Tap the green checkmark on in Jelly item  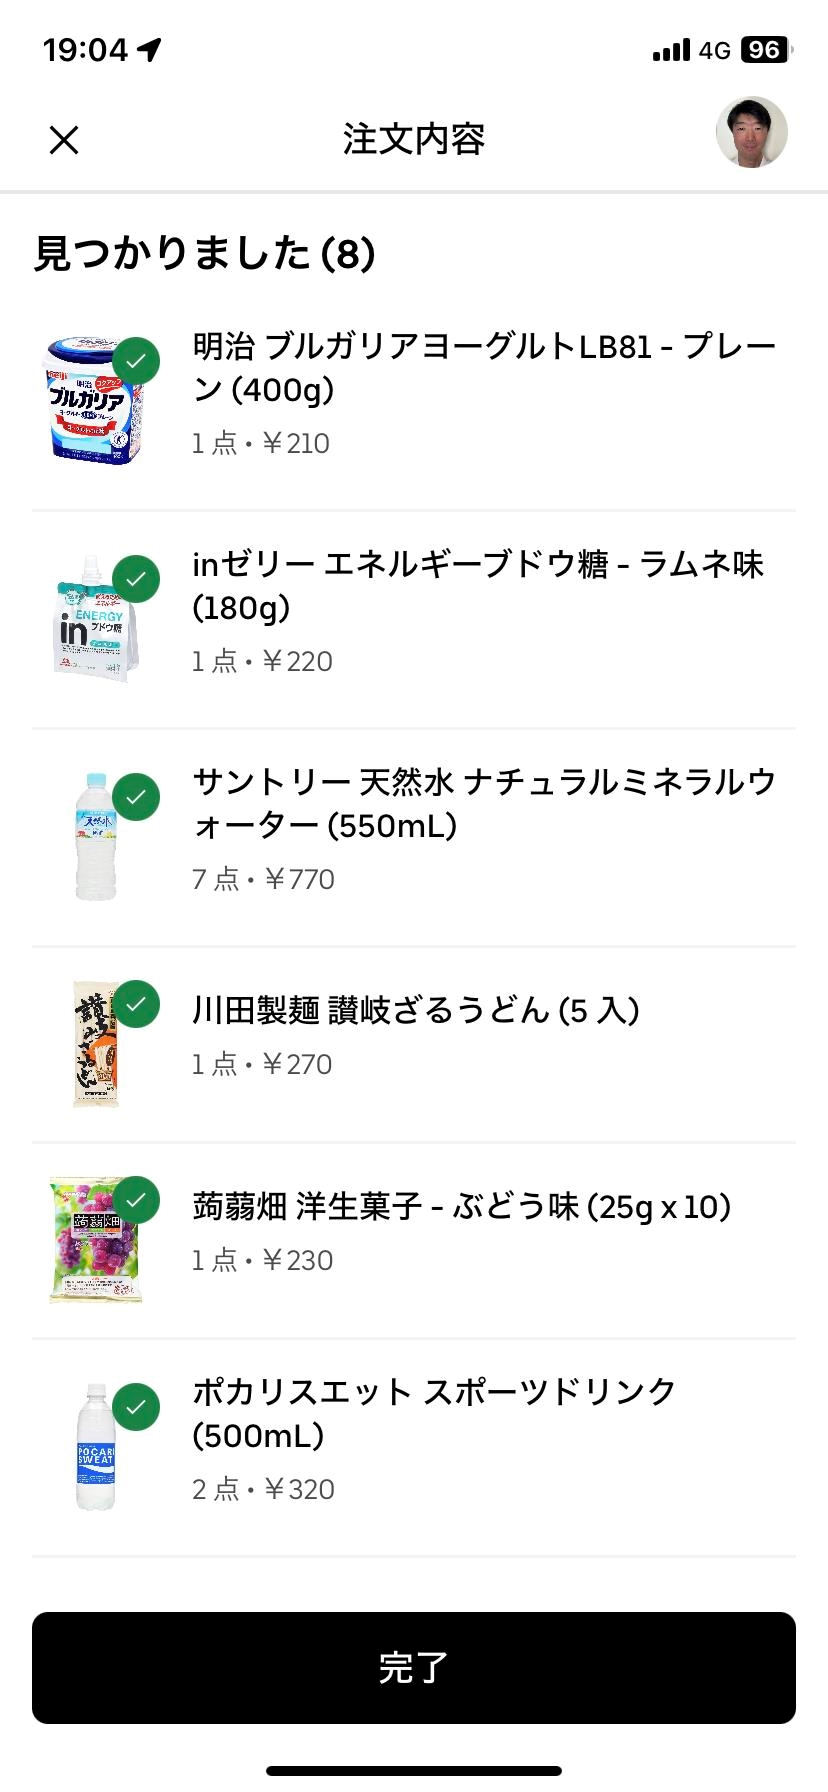(x=137, y=579)
